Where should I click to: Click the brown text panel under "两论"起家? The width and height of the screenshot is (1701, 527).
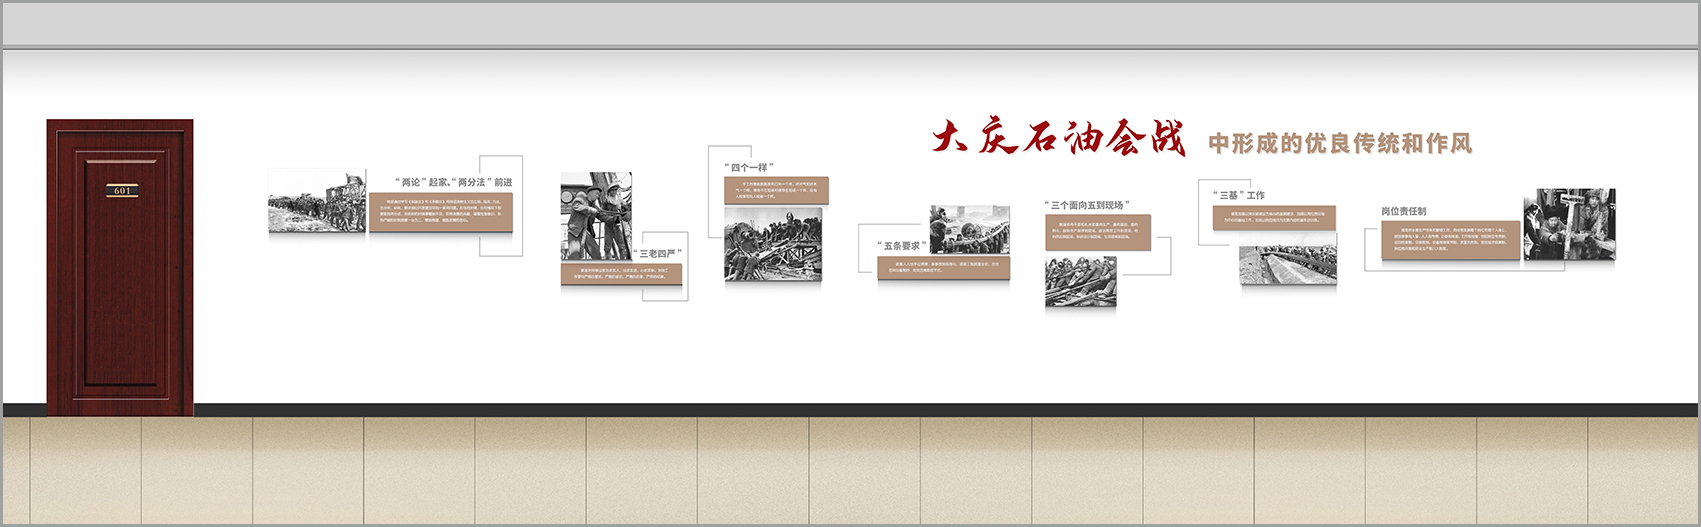click(441, 213)
